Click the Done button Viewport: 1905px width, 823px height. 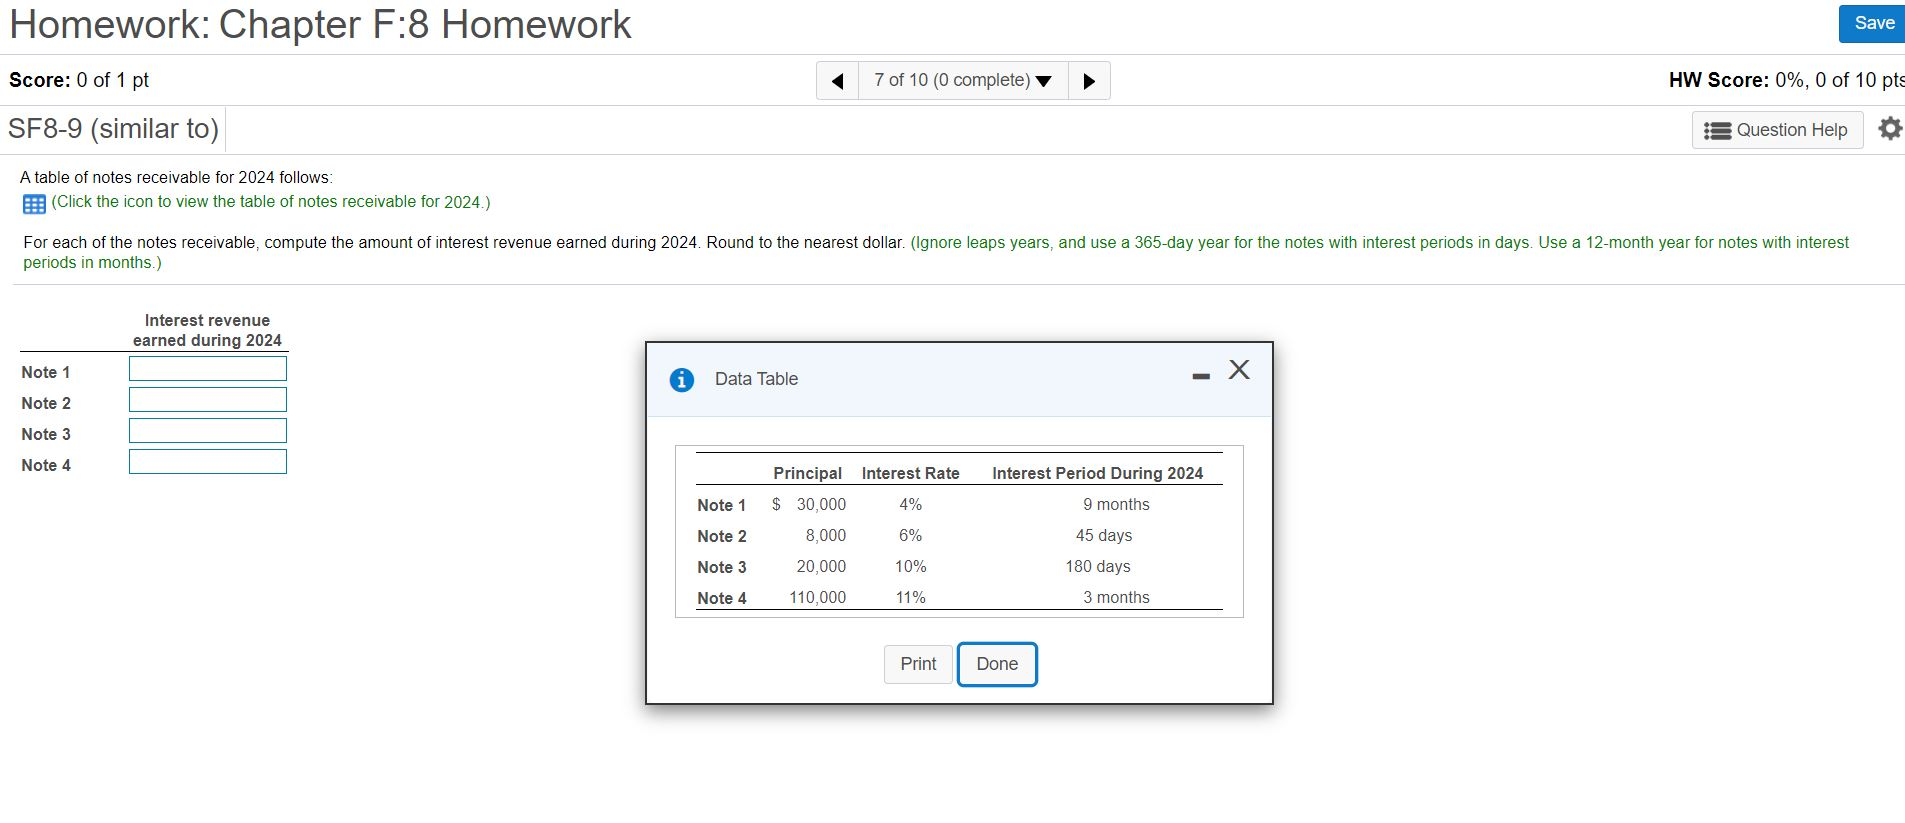point(997,664)
